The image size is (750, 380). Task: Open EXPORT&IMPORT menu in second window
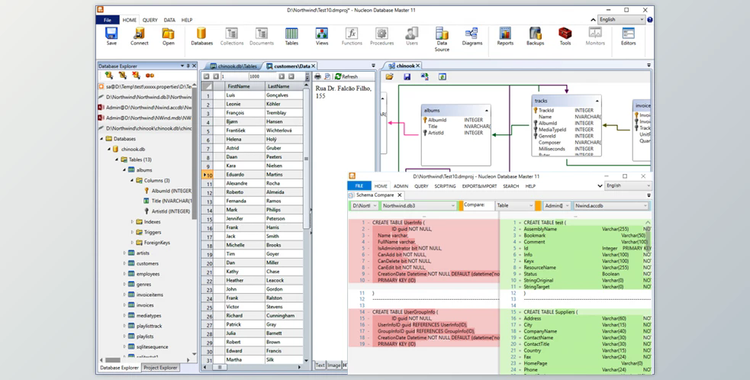tap(479, 186)
